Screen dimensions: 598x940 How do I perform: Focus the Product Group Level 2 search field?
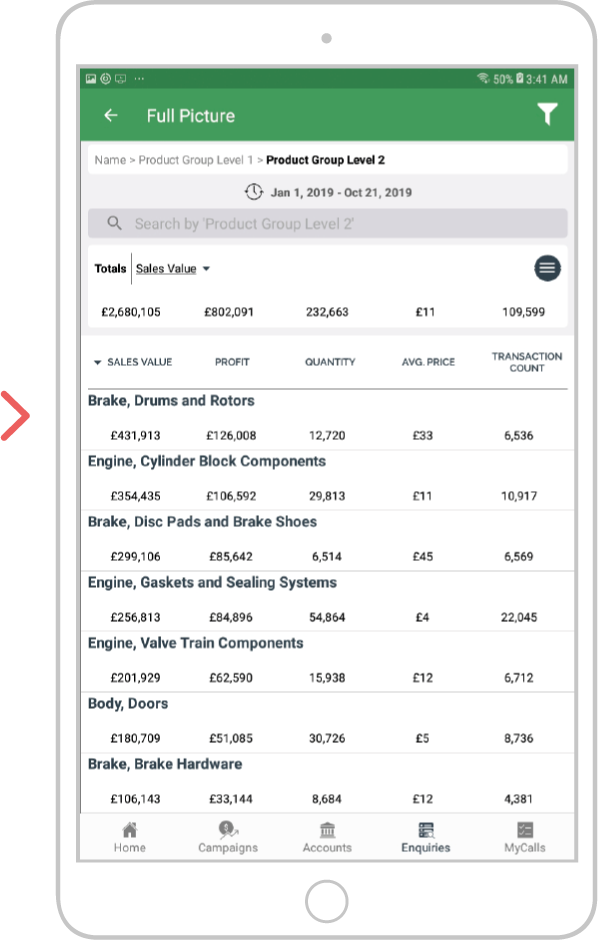click(x=328, y=224)
